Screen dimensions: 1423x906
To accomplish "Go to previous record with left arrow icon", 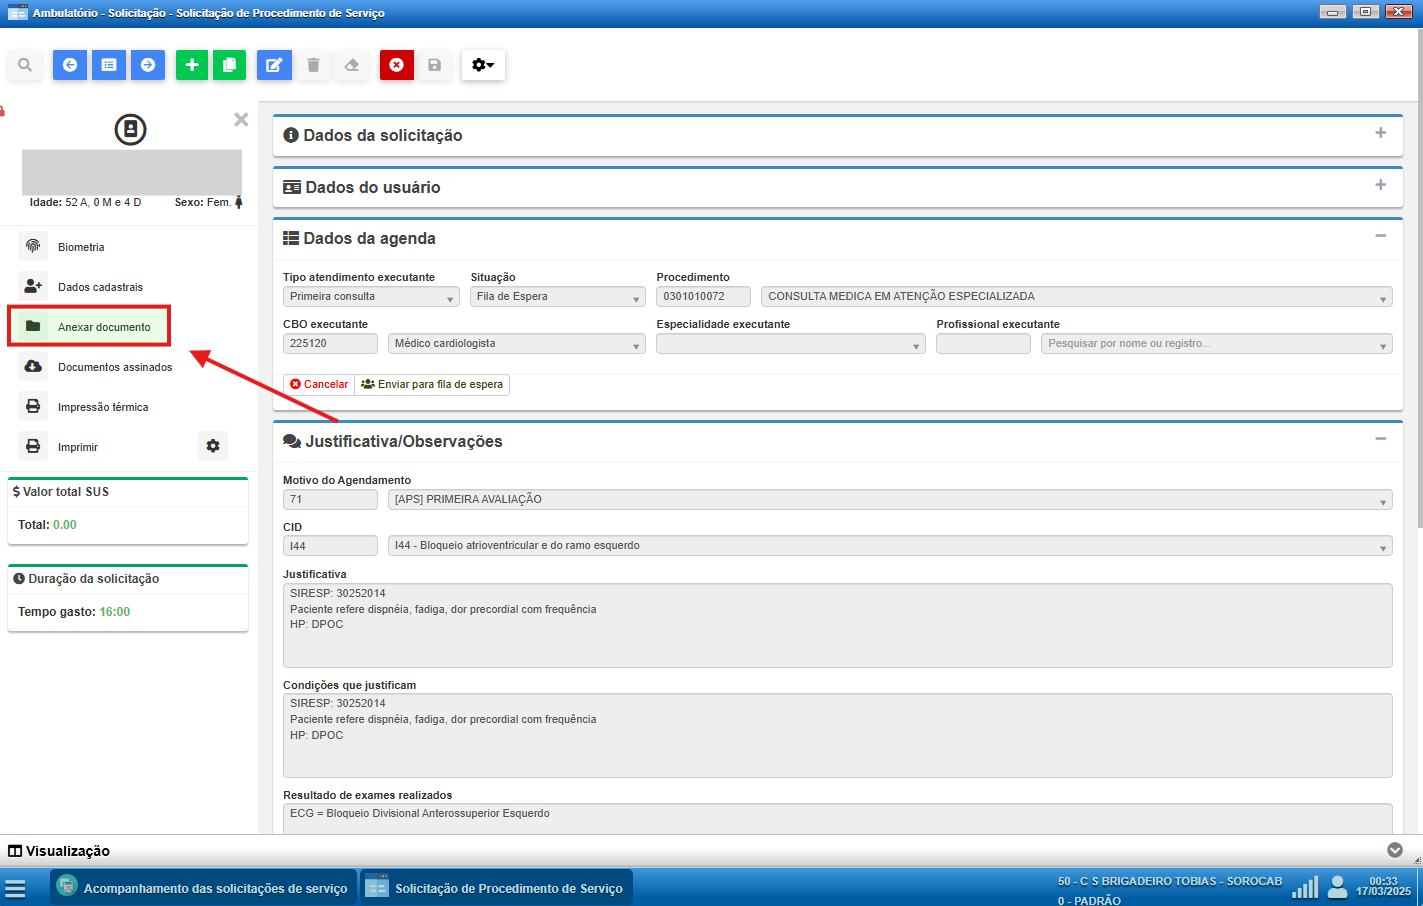I will (70, 65).
